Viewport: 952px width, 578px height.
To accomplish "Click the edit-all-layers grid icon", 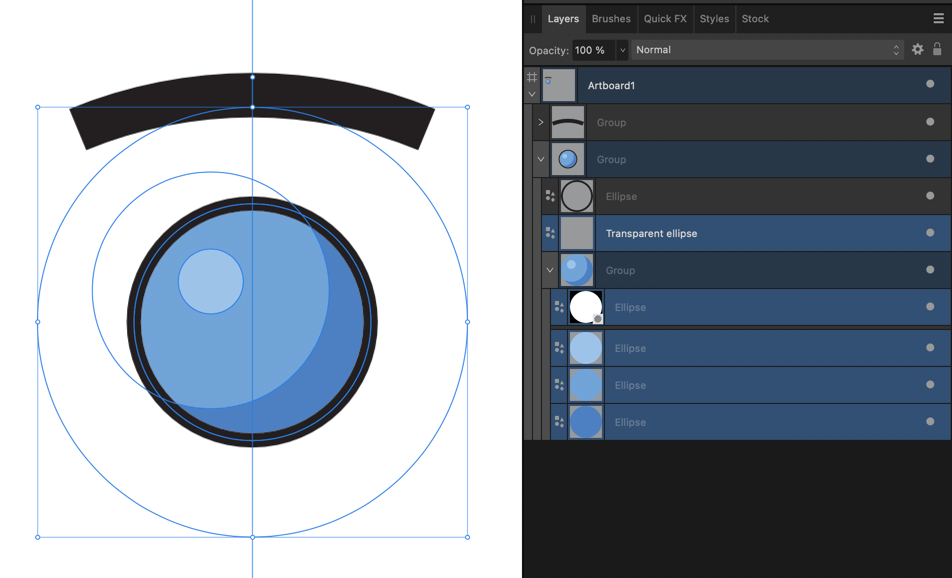I will click(x=532, y=78).
